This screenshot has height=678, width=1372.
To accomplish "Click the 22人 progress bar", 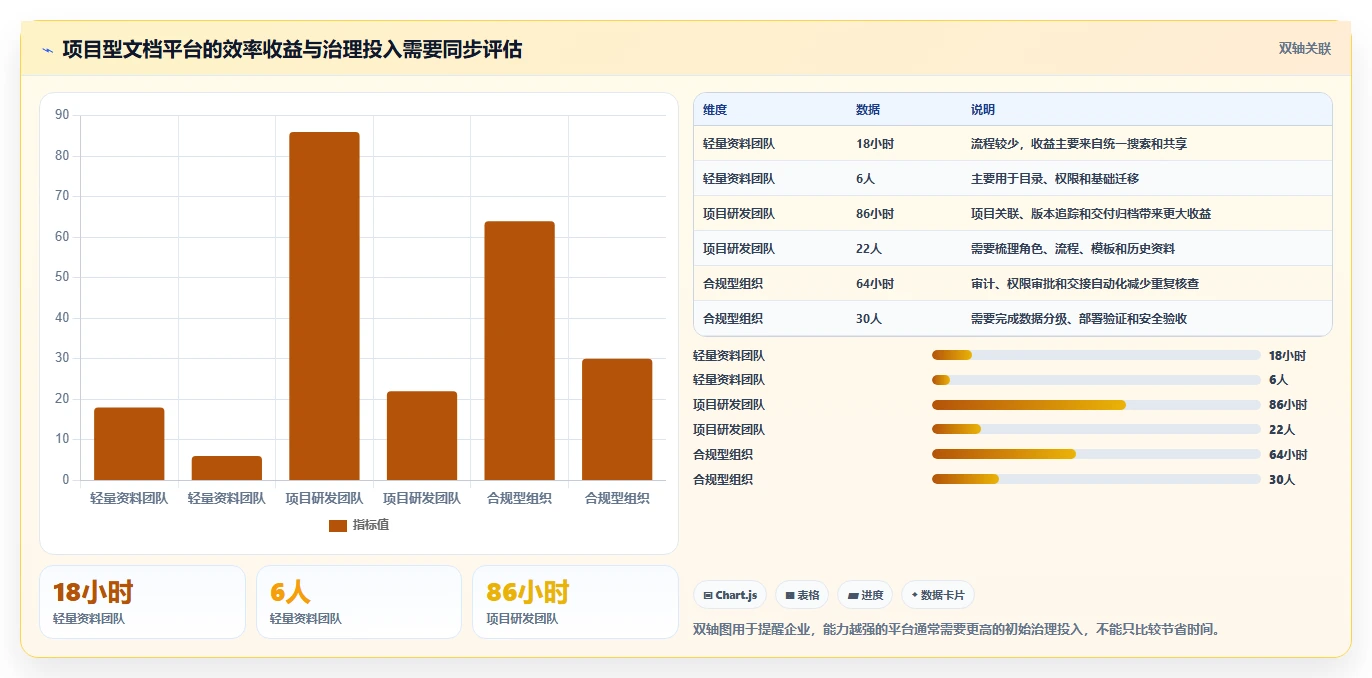I will [x=1096, y=430].
